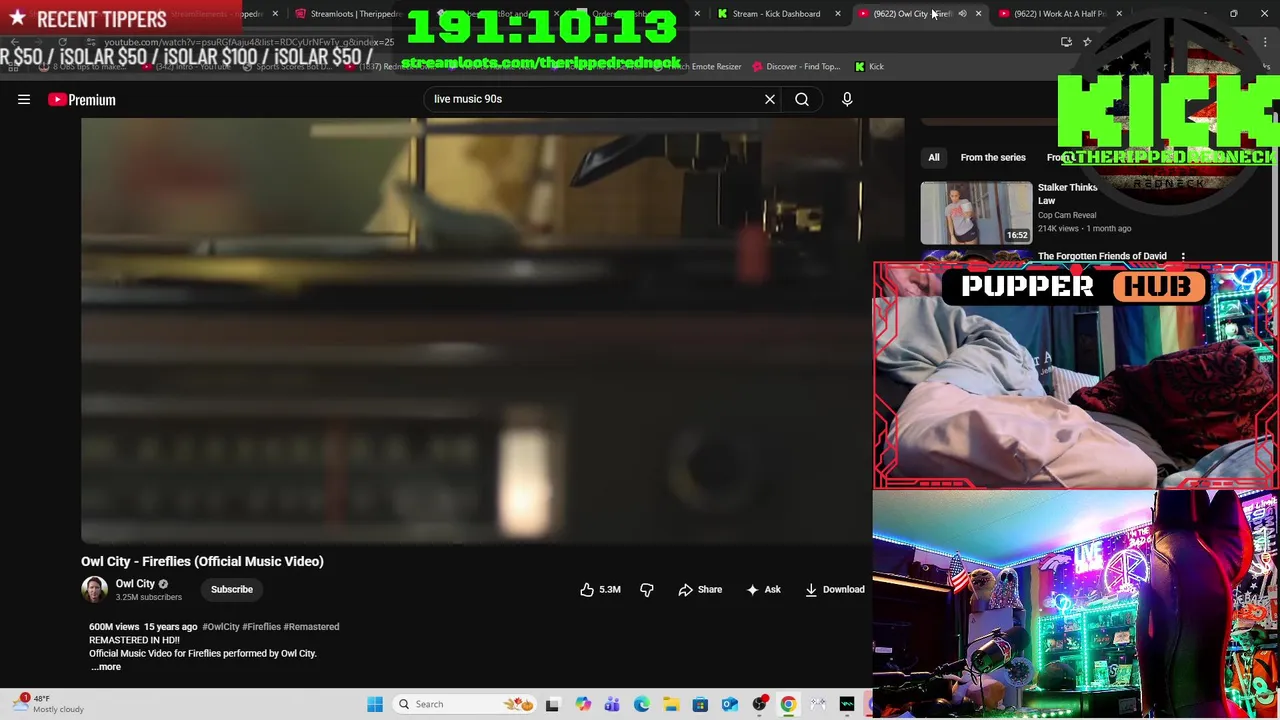Switch to Chrome in the taskbar

(x=788, y=704)
